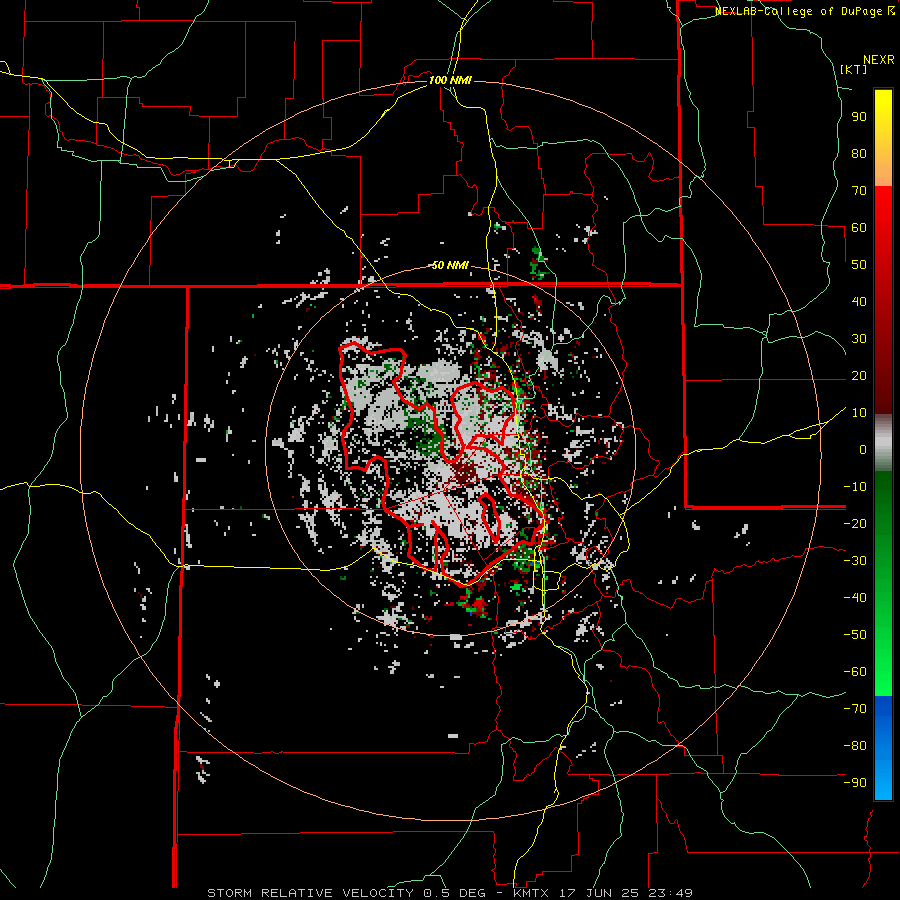900x900 pixels.
Task: Click the "-70" tick label on the velocity scale
Action: tap(855, 709)
